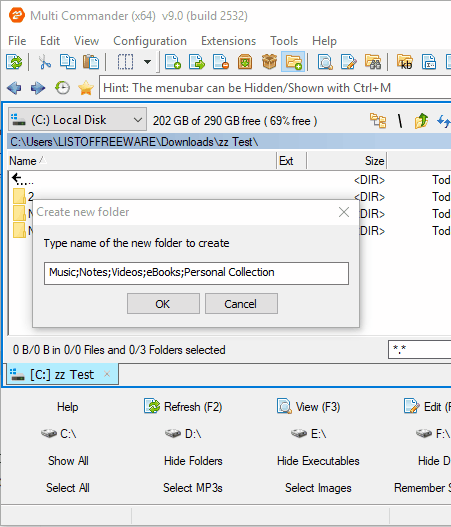This screenshot has width=451, height=527.
Task: Expand the (C:) Local Disk drive dropdown
Action: tap(77, 119)
